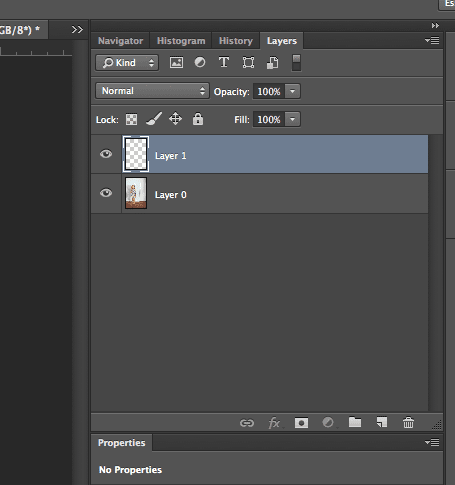Select the Layer 0 name label
455x485 pixels.
click(170, 195)
